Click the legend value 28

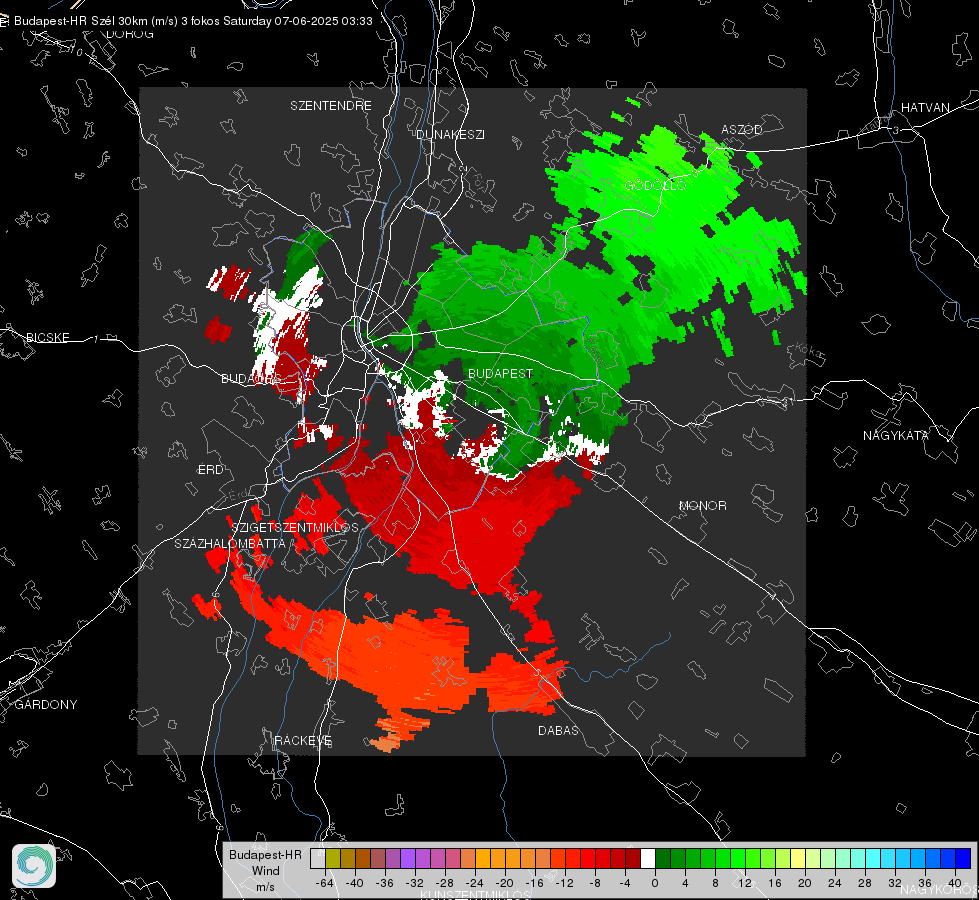[864, 883]
